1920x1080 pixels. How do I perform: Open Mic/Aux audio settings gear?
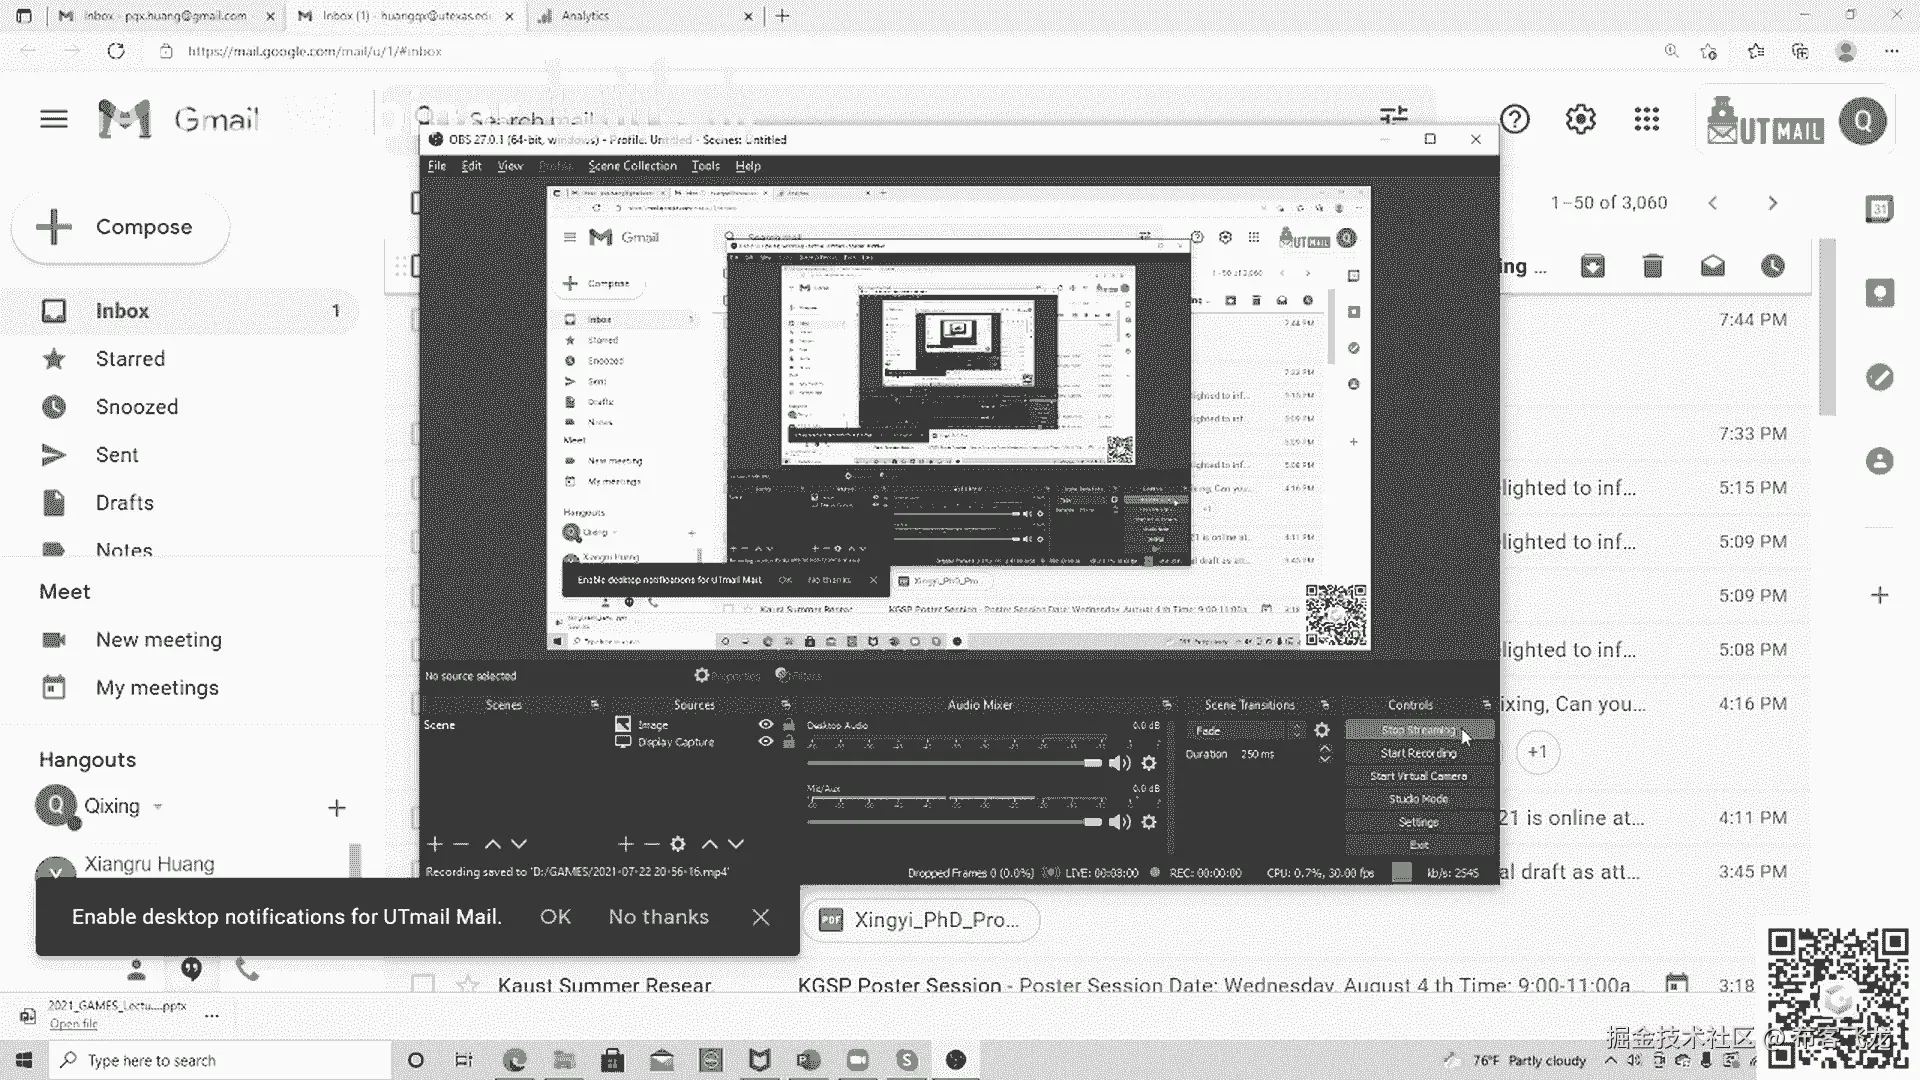tap(1149, 822)
